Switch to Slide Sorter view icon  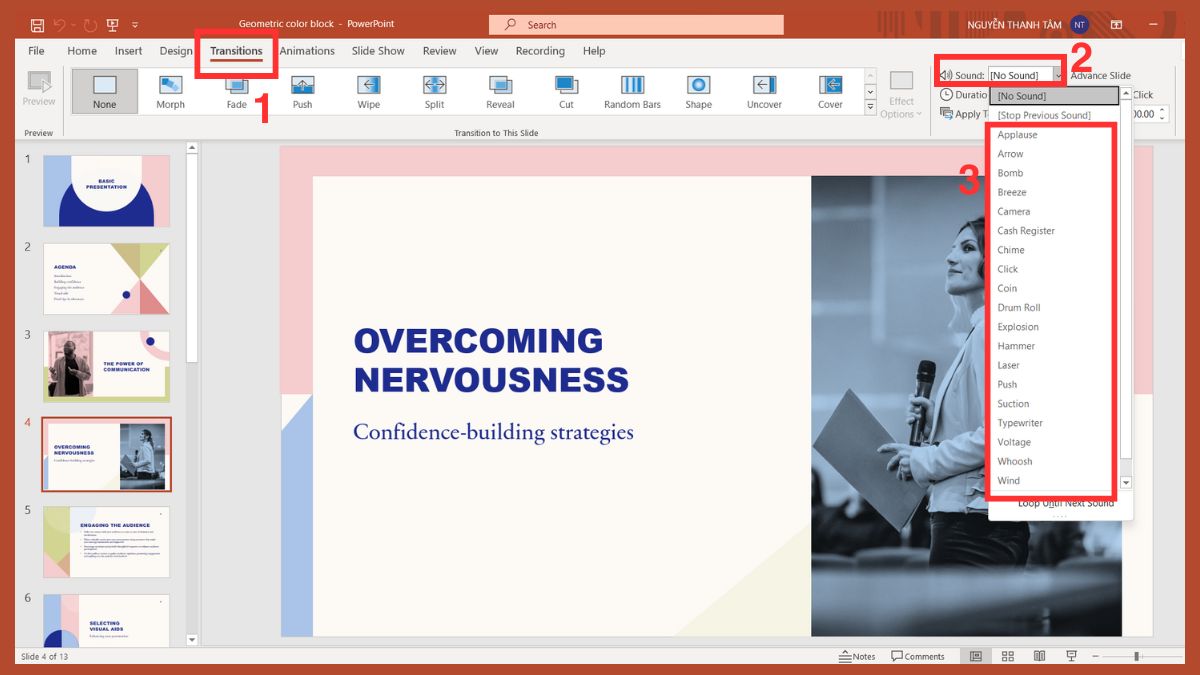click(x=1007, y=656)
